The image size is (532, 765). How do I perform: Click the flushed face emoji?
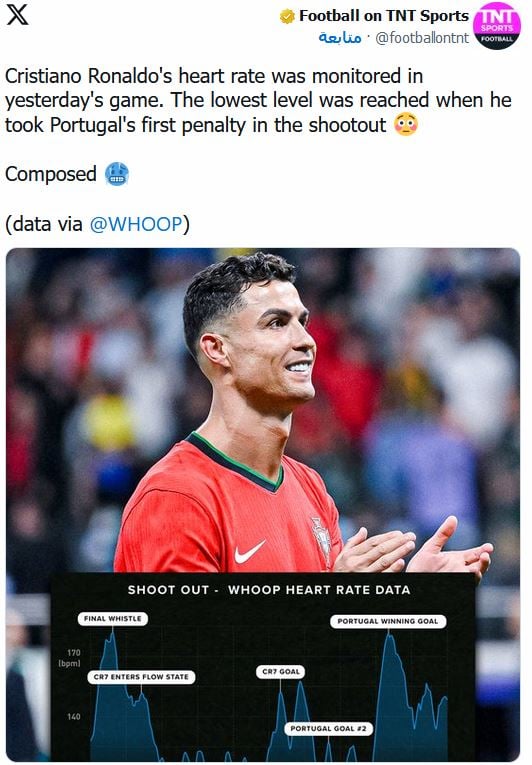coord(406,125)
